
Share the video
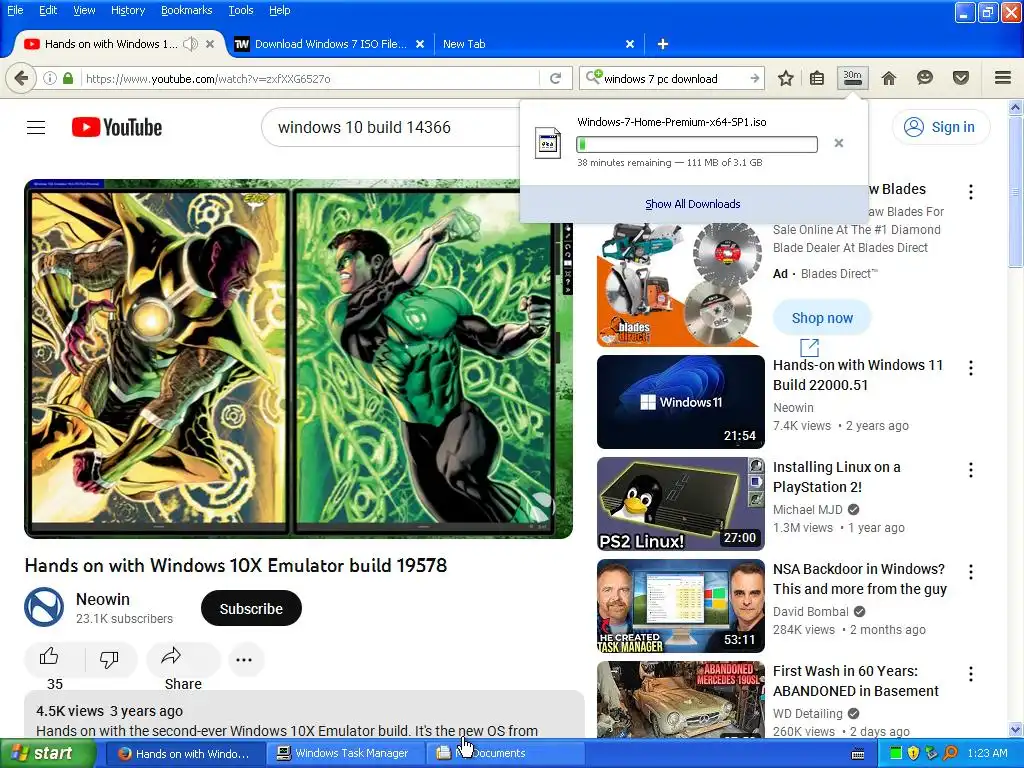click(x=183, y=661)
